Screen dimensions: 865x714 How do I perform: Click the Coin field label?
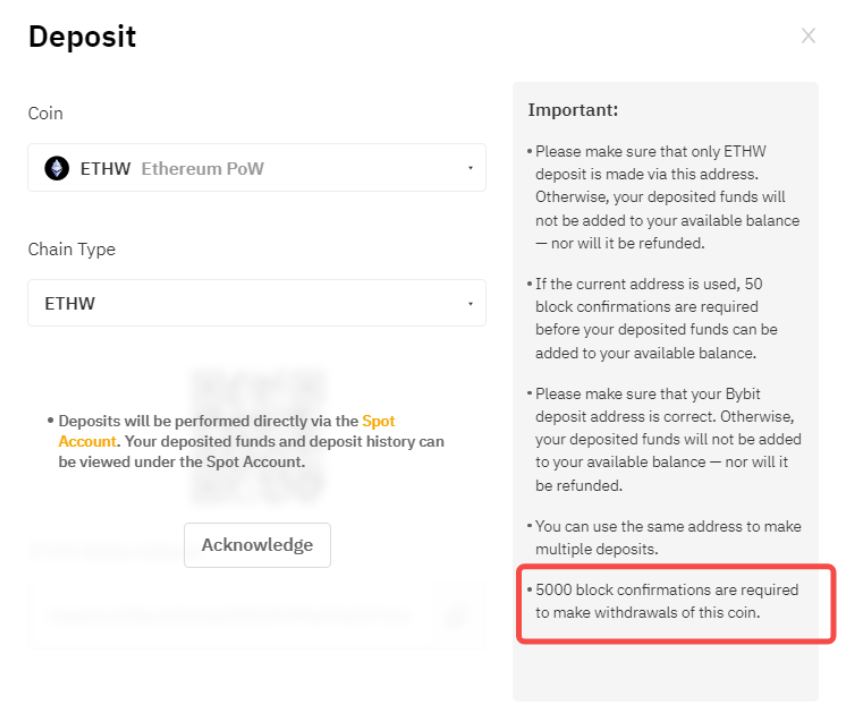tap(45, 113)
